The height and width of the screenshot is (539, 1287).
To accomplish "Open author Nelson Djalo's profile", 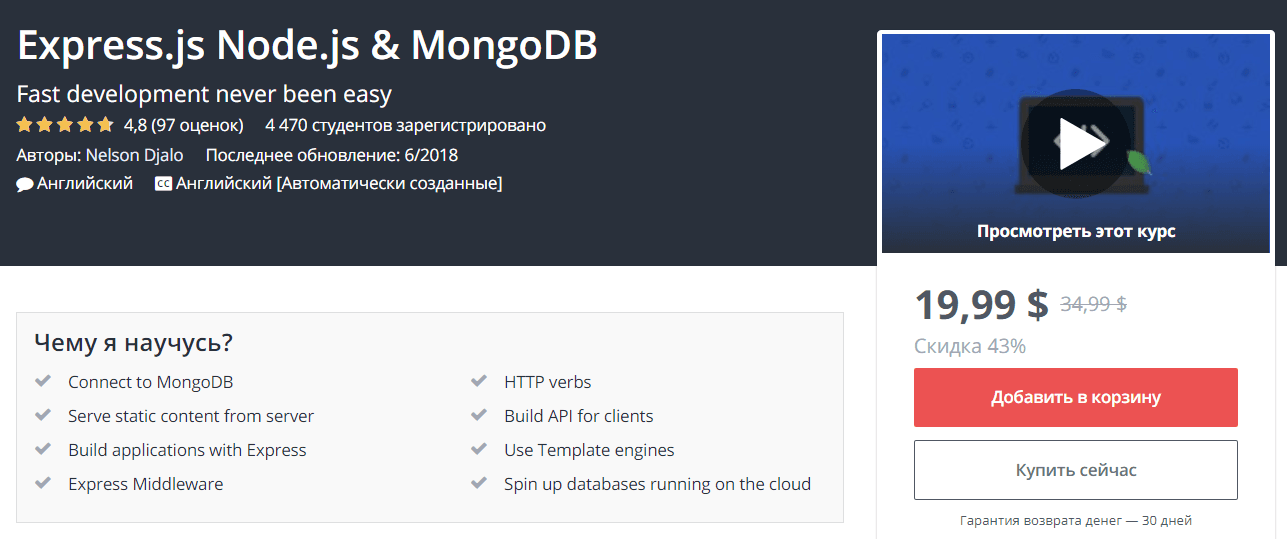I will tap(135, 155).
